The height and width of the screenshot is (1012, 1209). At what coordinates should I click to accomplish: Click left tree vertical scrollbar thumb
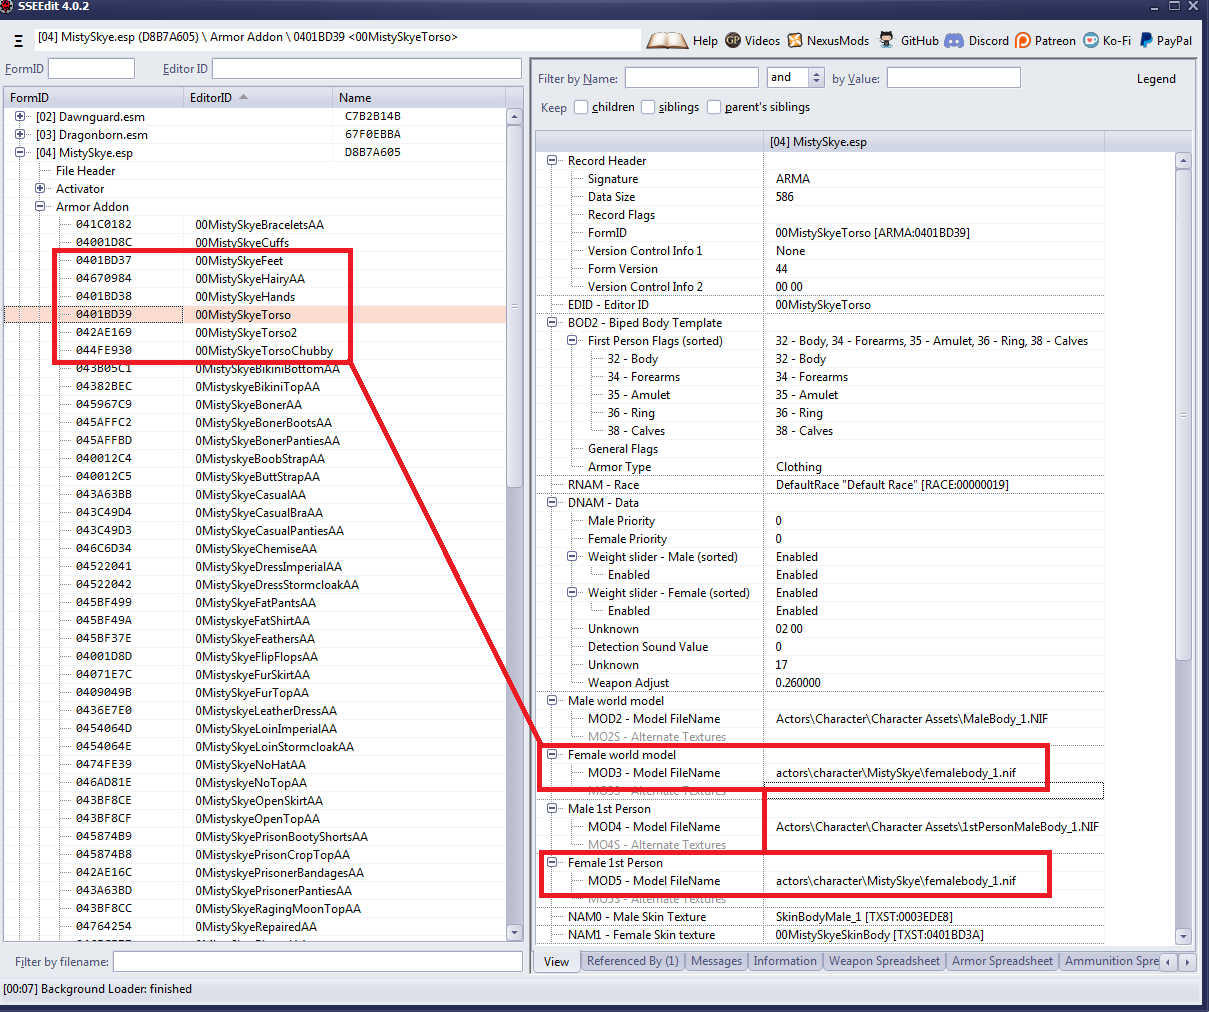(x=515, y=306)
